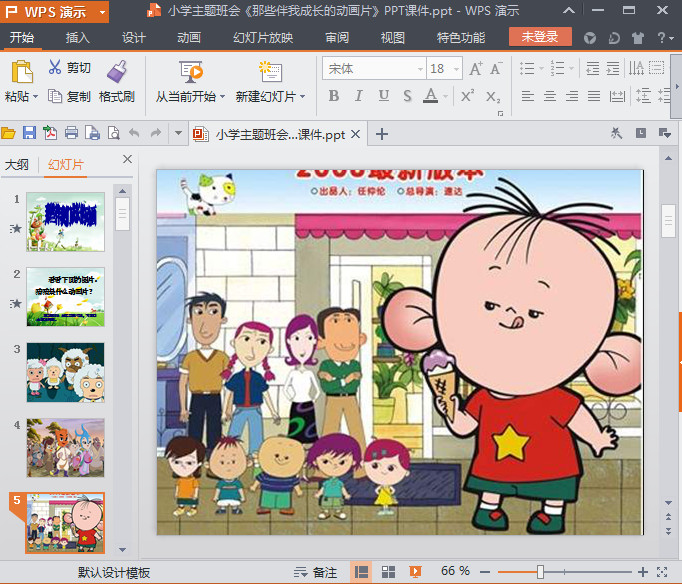Open Print Preview icon
682x584 pixels.
[x=114, y=133]
